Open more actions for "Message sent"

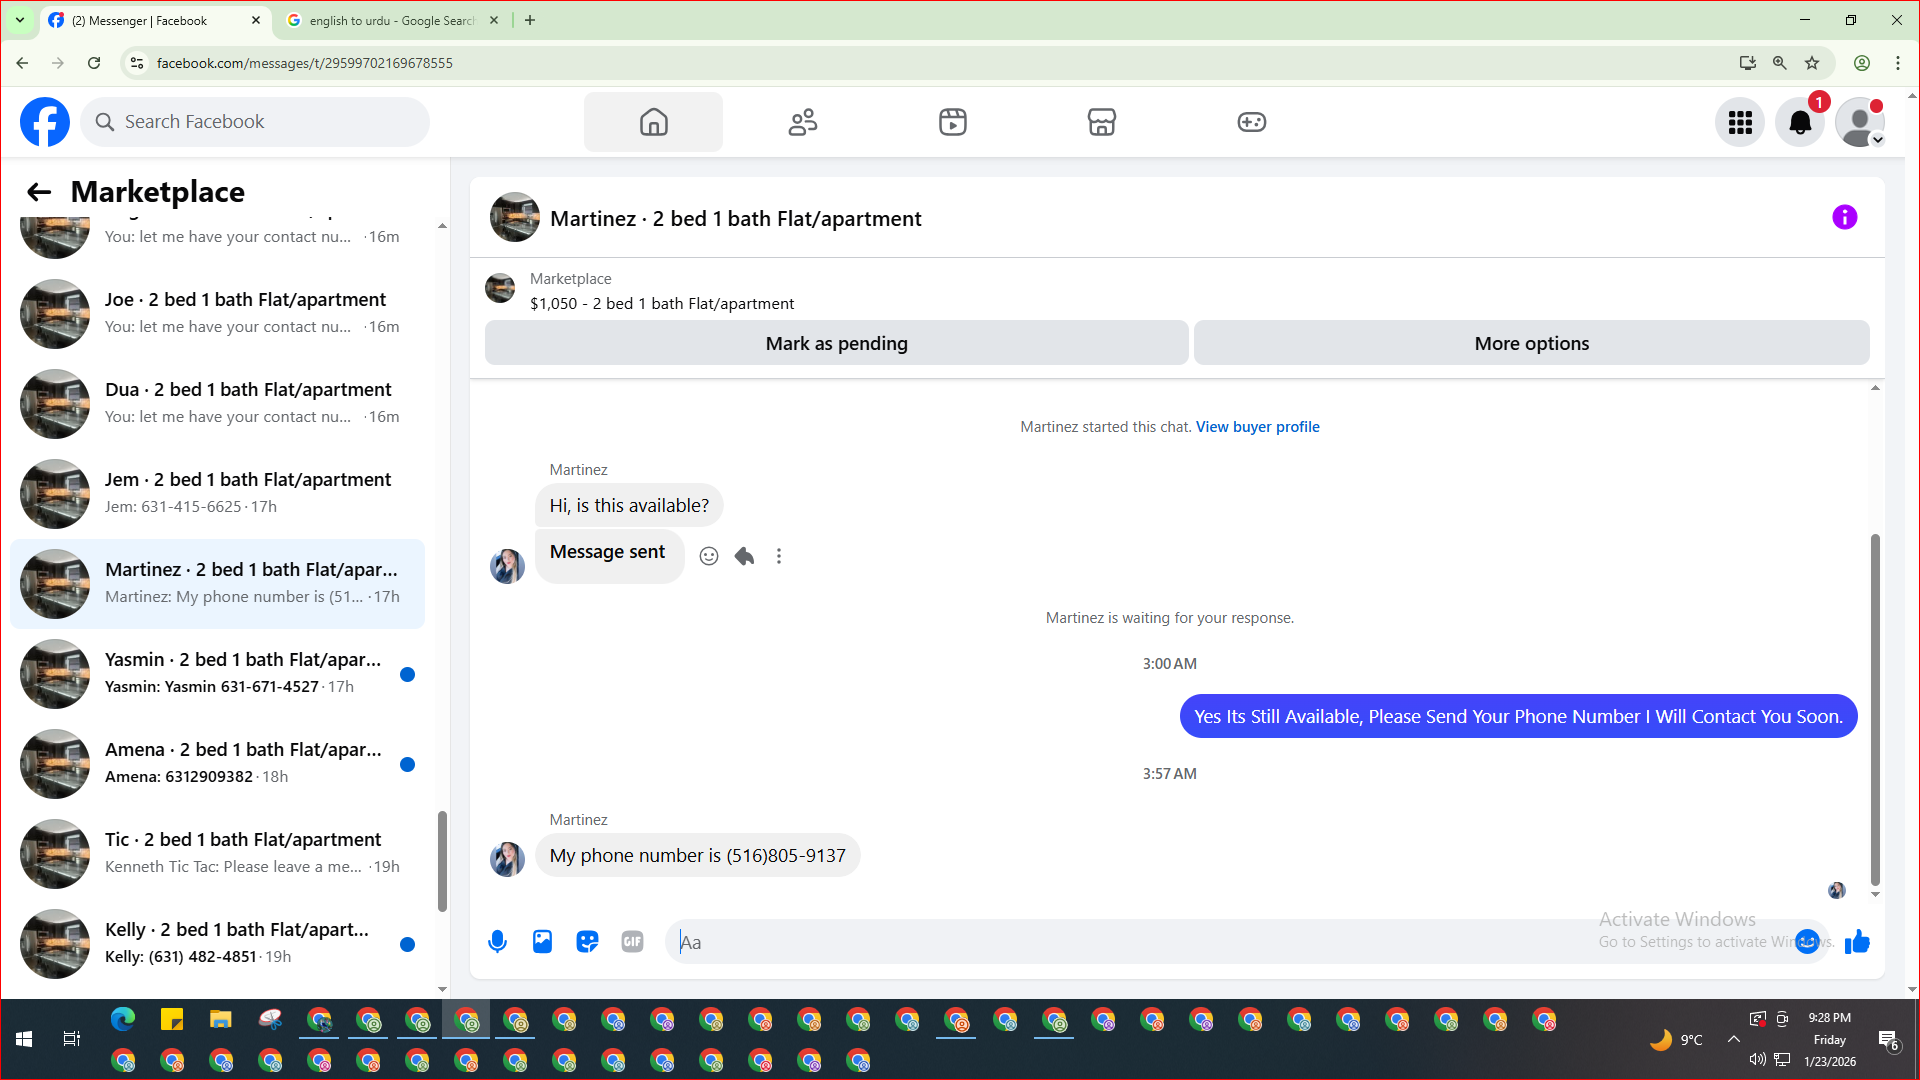[779, 556]
